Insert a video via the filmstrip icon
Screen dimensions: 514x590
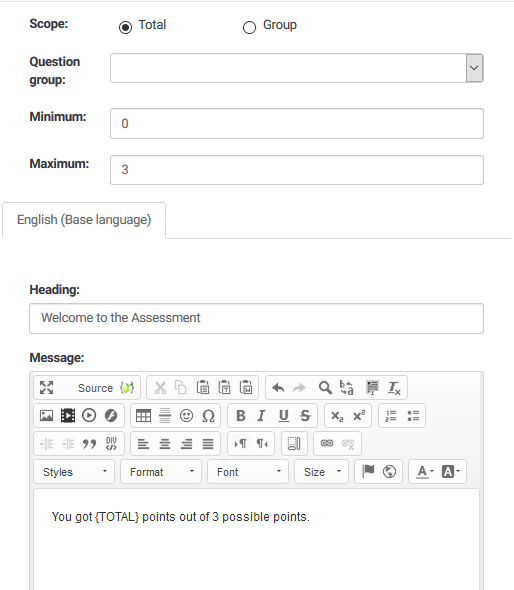[68, 415]
